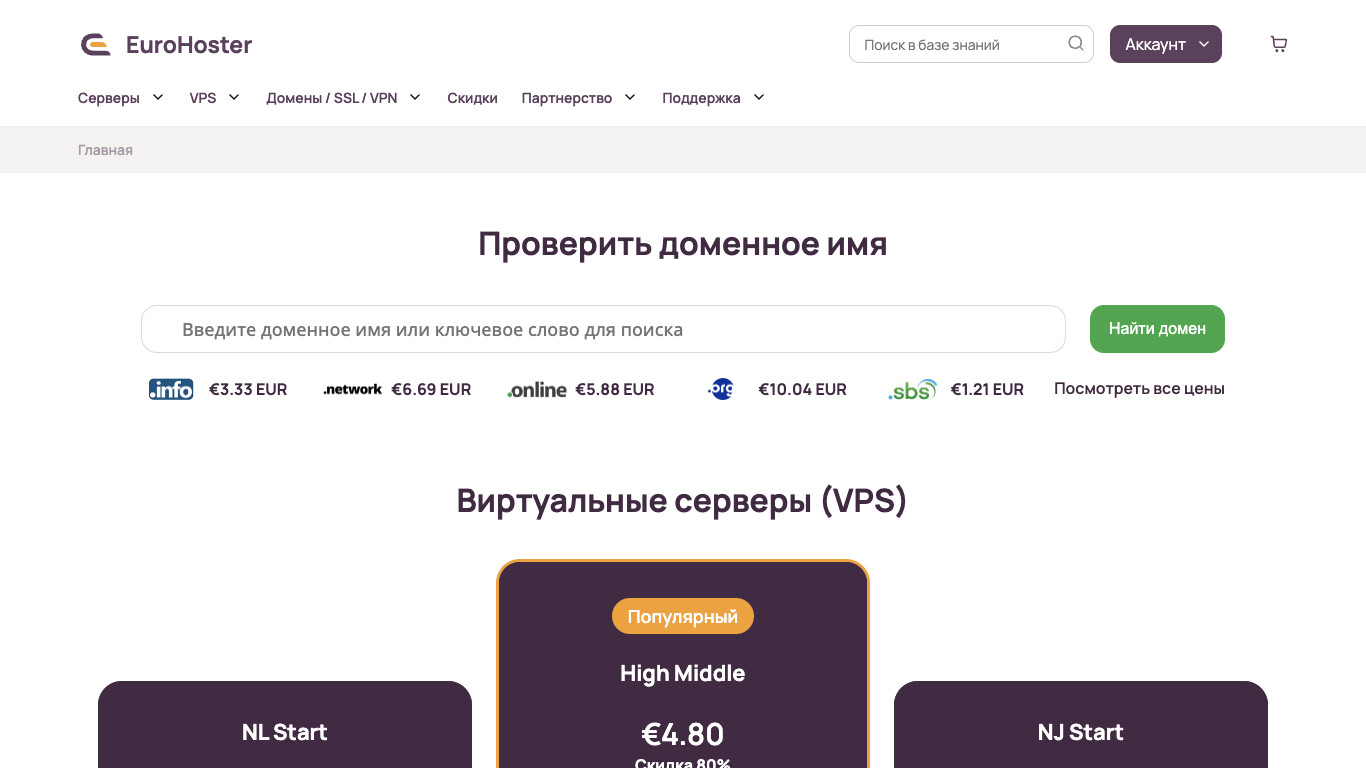Expand the Аккаунт dropdown
1366x768 pixels.
pos(1165,44)
